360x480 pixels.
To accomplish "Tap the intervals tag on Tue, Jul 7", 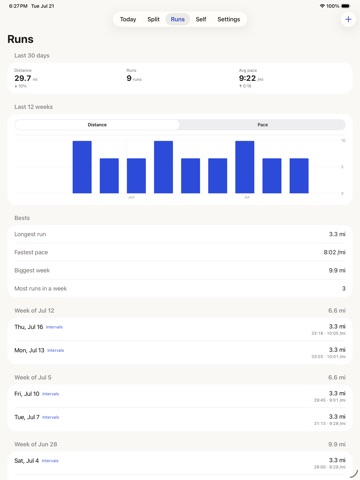I will pos(51,417).
